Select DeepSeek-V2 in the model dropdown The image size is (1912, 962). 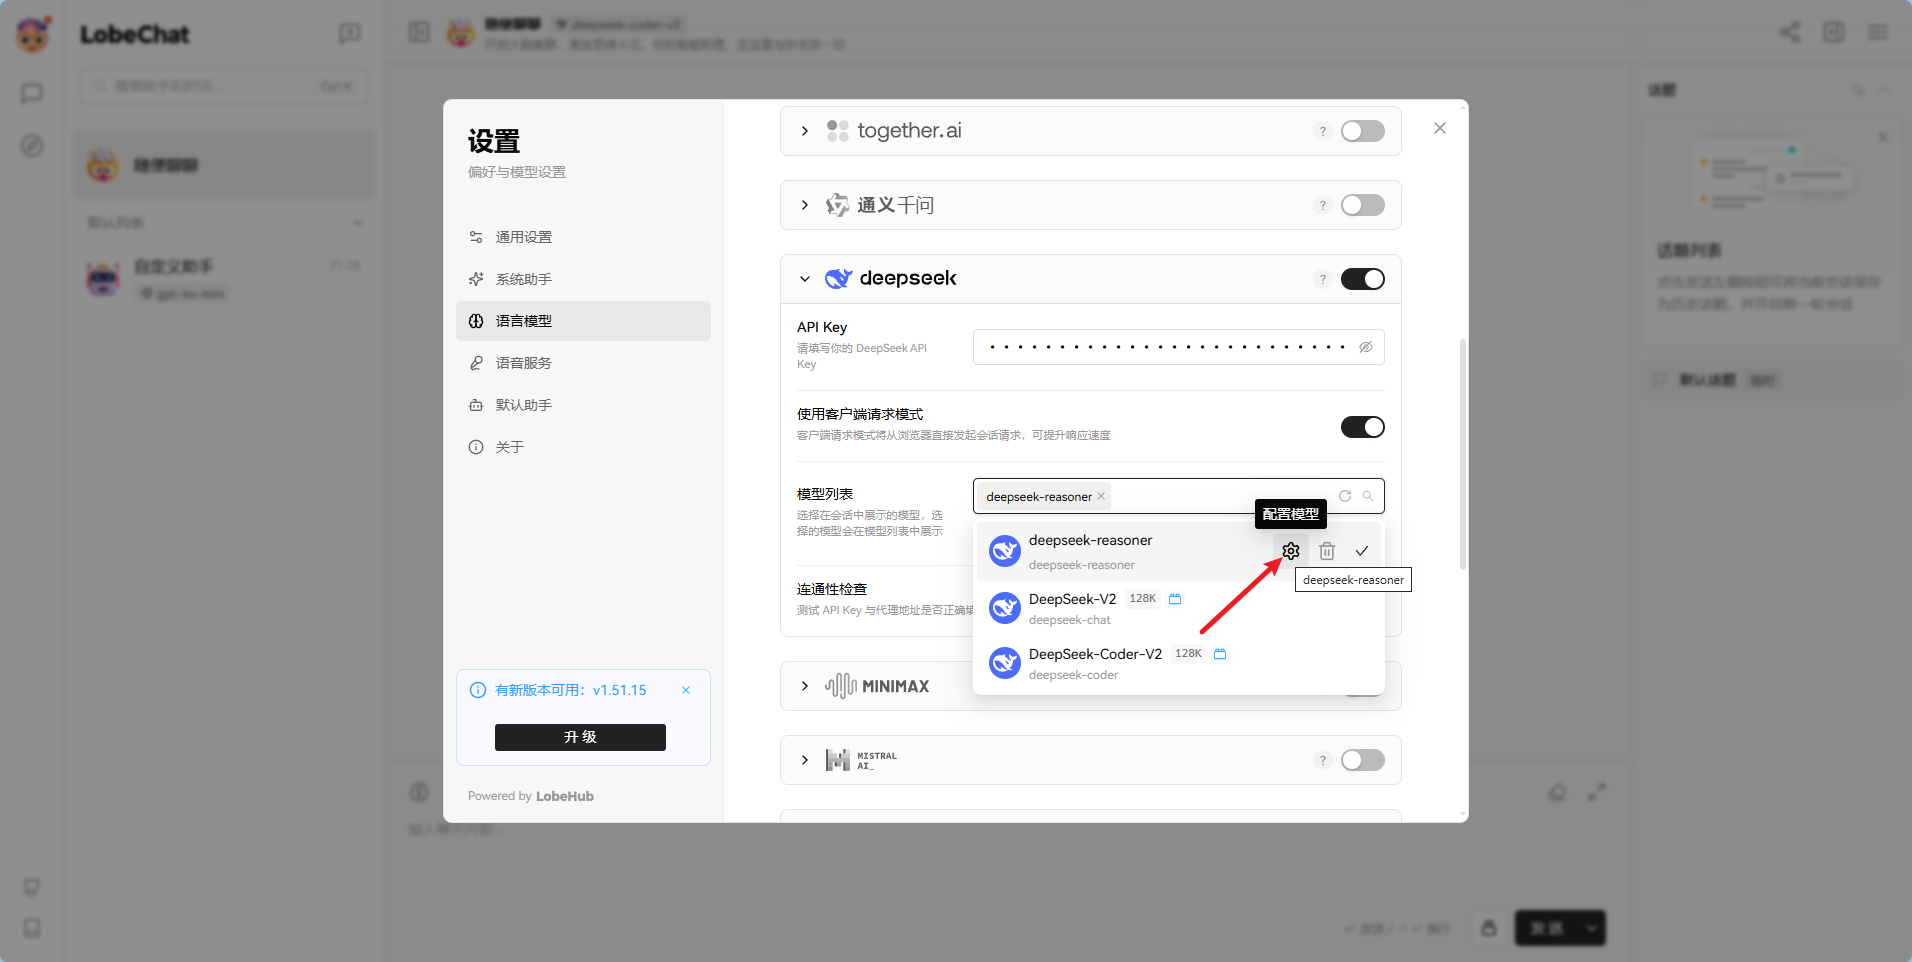coord(1178,608)
